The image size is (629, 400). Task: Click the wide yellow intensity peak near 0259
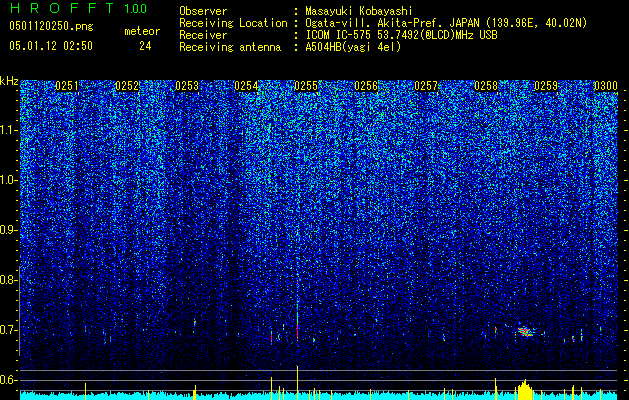coord(524,390)
